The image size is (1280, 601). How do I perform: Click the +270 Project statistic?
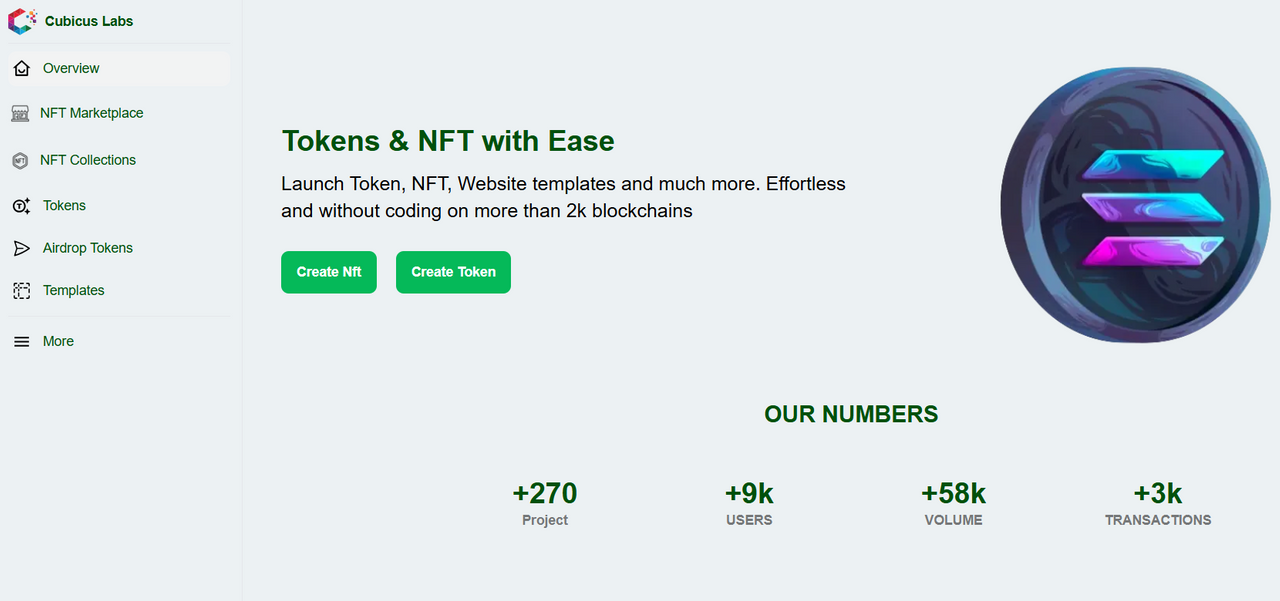click(545, 504)
